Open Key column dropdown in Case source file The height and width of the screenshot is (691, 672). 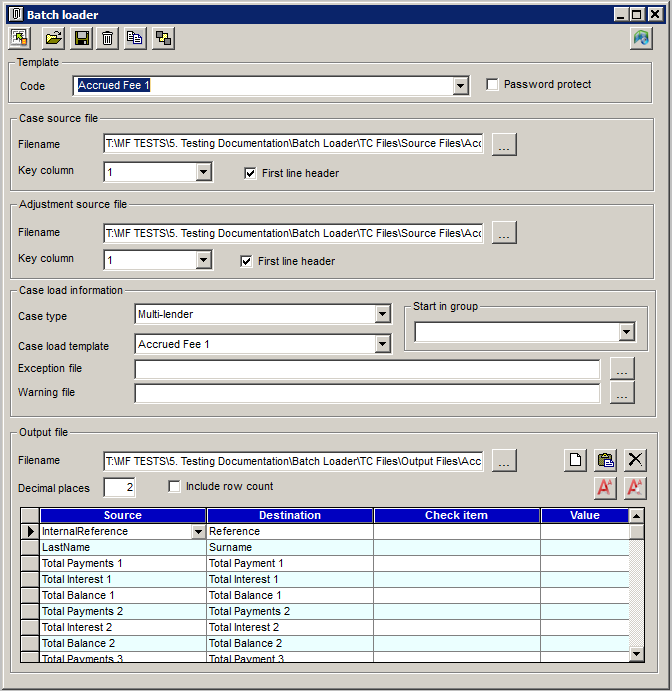click(203, 171)
